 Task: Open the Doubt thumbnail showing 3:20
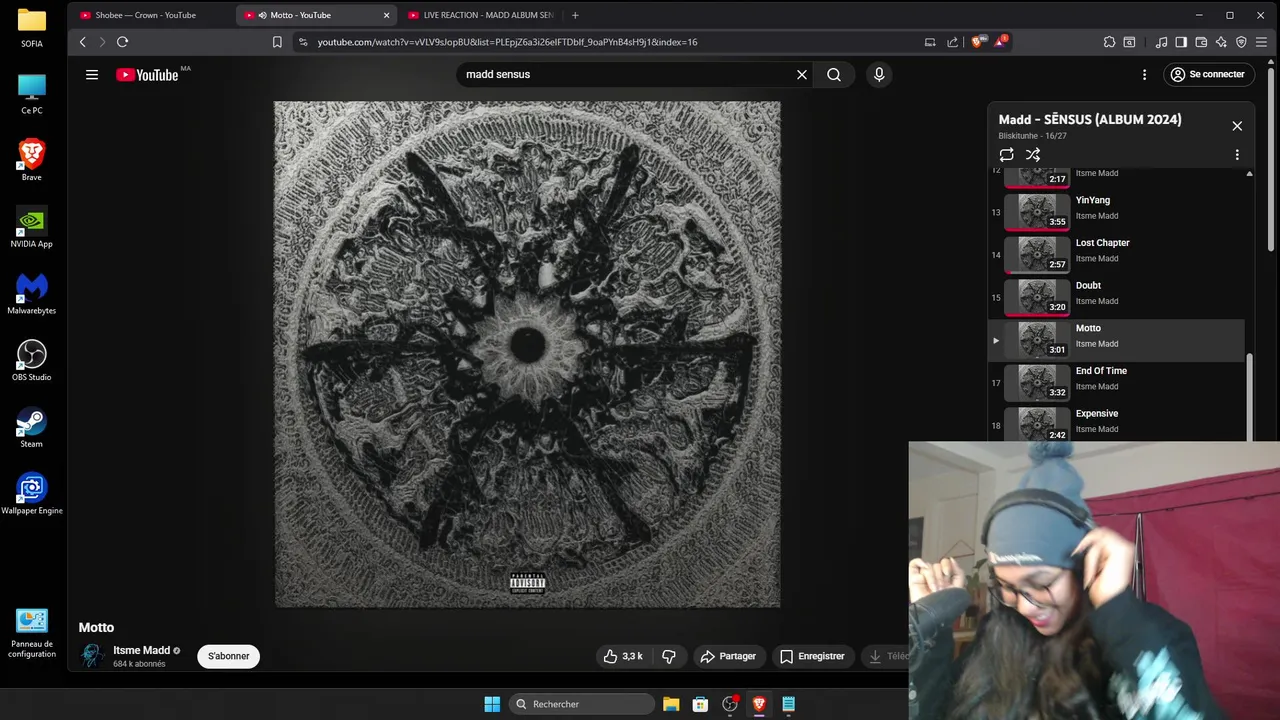(1037, 297)
